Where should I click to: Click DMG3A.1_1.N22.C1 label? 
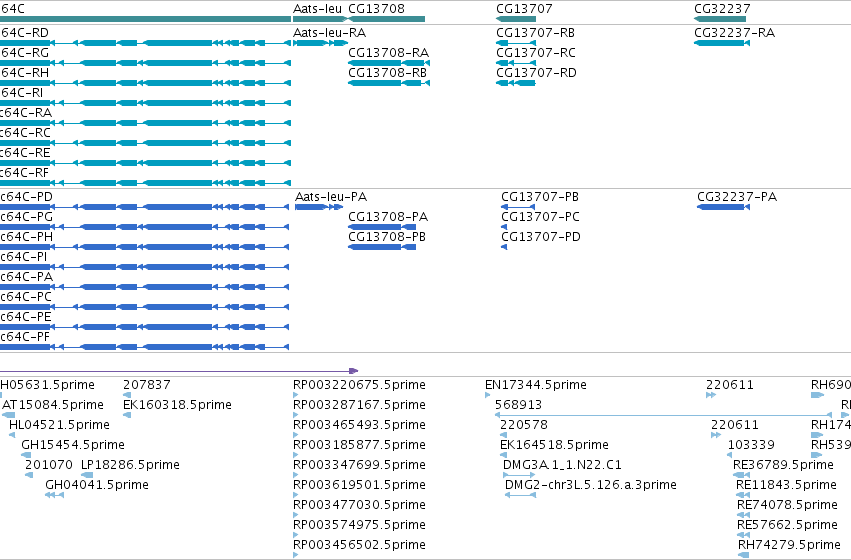562,464
